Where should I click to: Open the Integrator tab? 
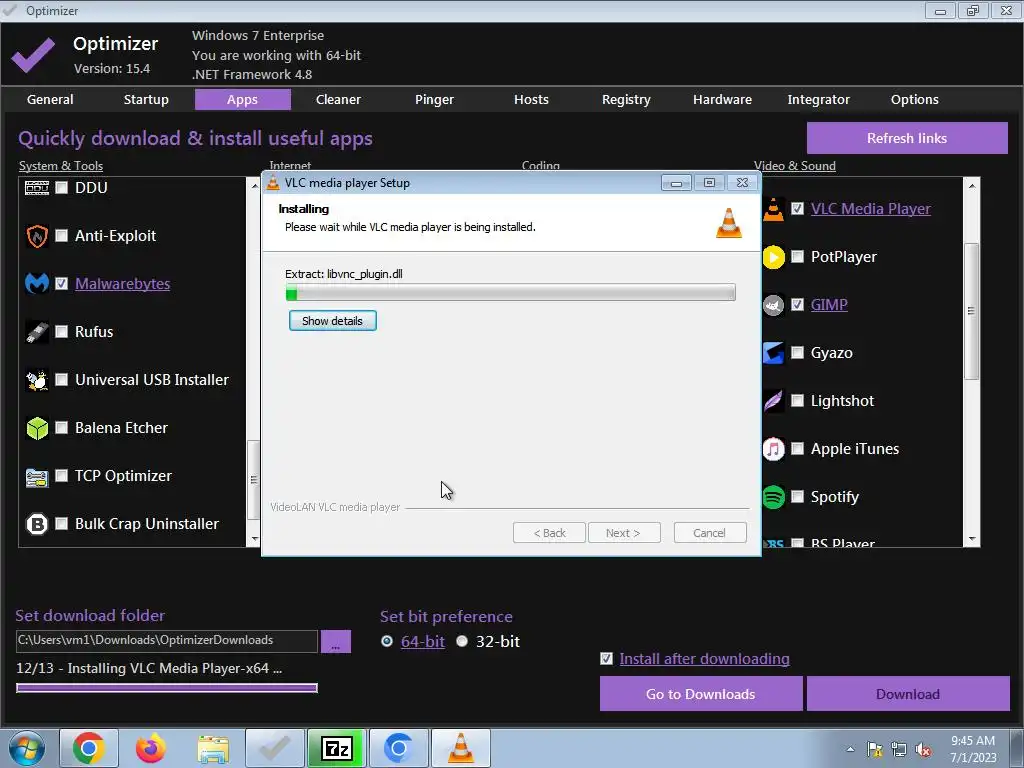click(x=818, y=100)
